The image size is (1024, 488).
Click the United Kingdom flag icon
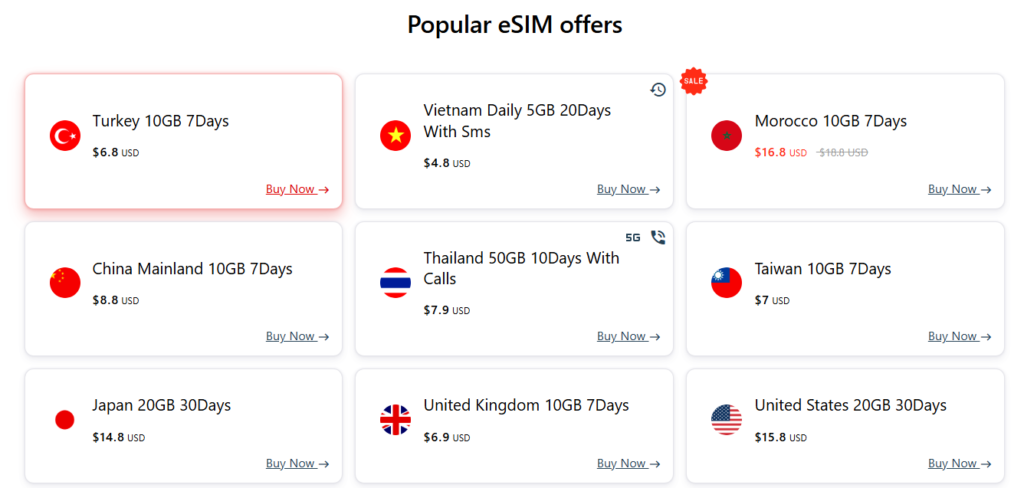click(396, 420)
